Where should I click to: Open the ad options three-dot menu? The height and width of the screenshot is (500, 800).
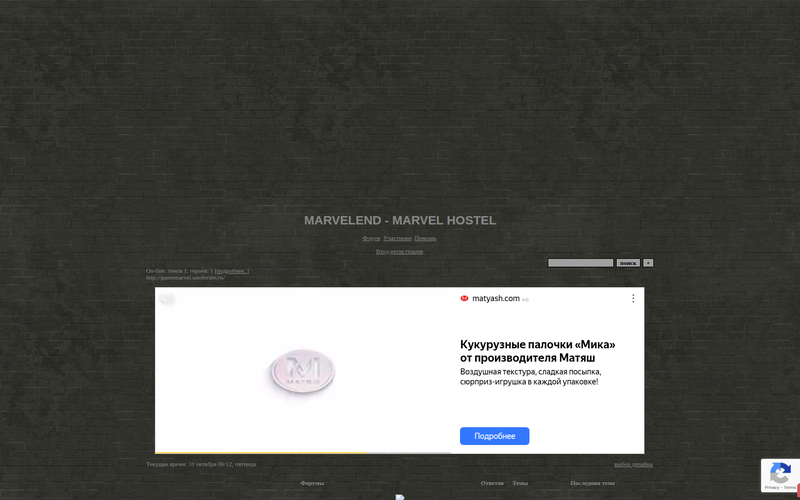click(x=633, y=298)
